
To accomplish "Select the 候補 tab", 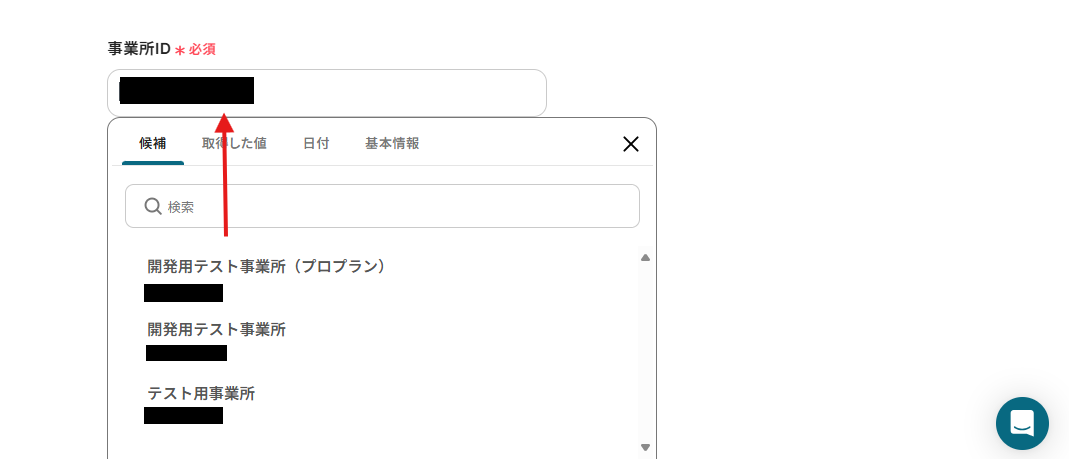I will [153, 143].
